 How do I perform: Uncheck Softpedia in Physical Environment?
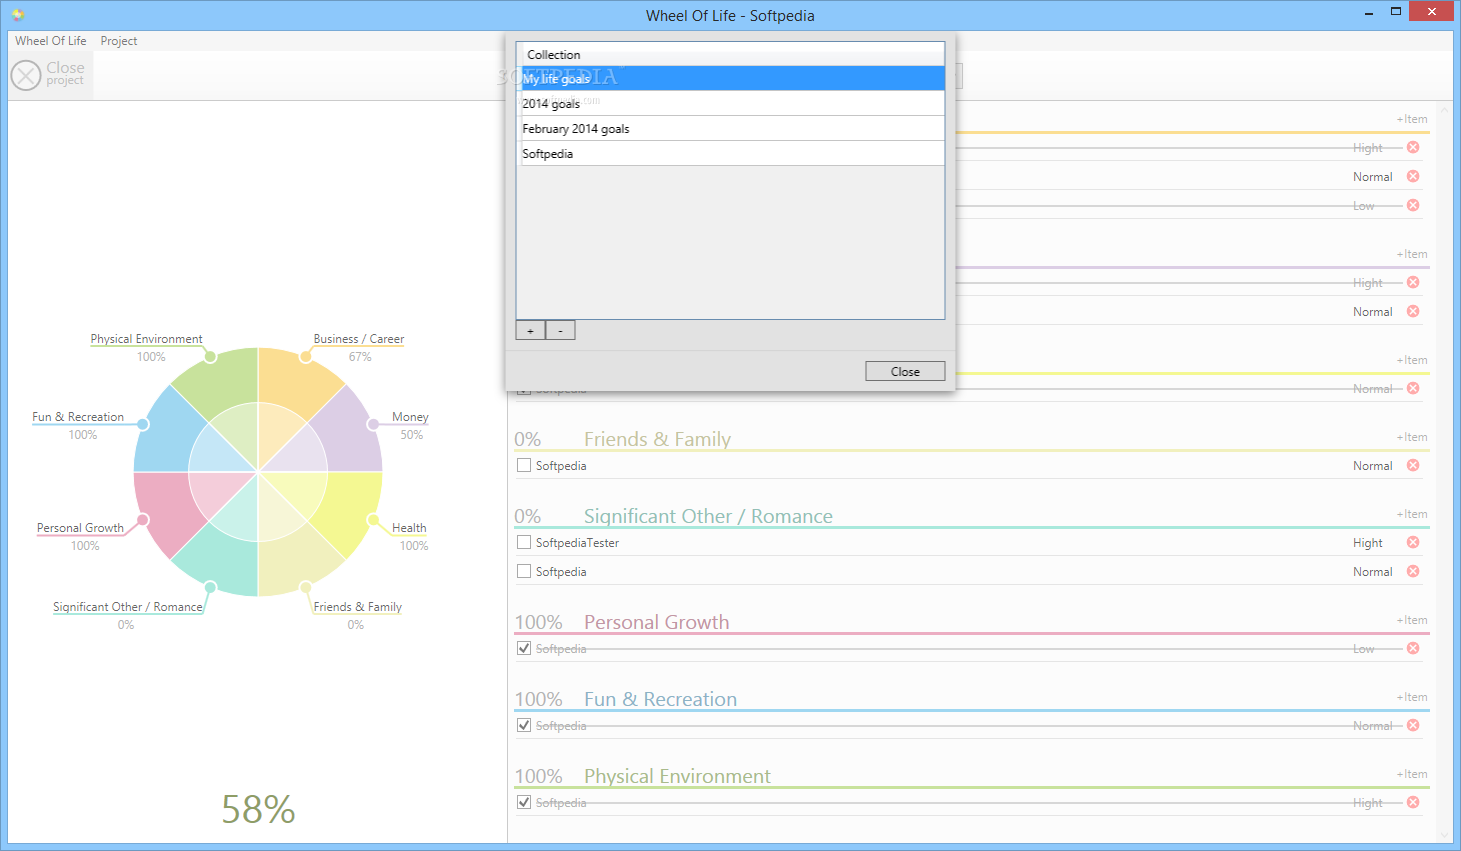pos(524,802)
